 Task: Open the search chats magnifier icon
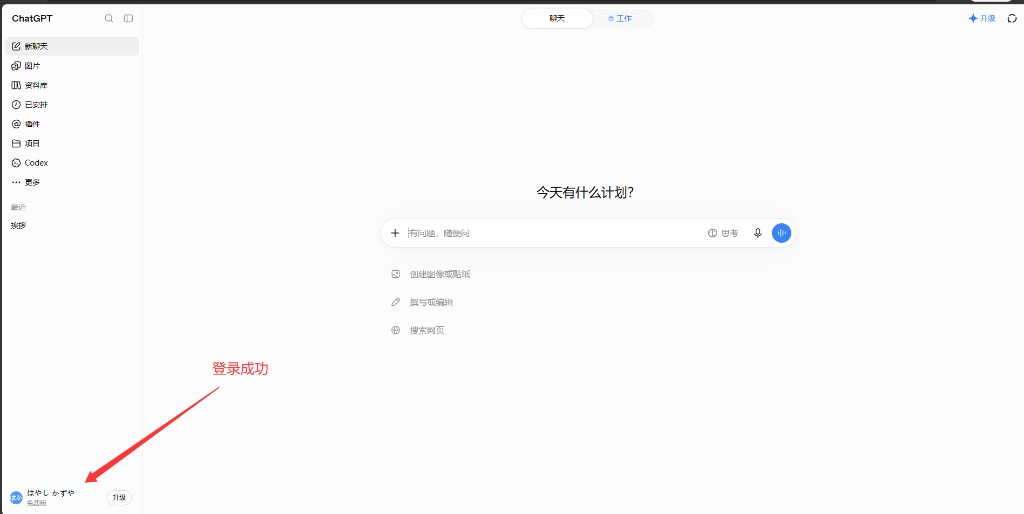(x=109, y=18)
